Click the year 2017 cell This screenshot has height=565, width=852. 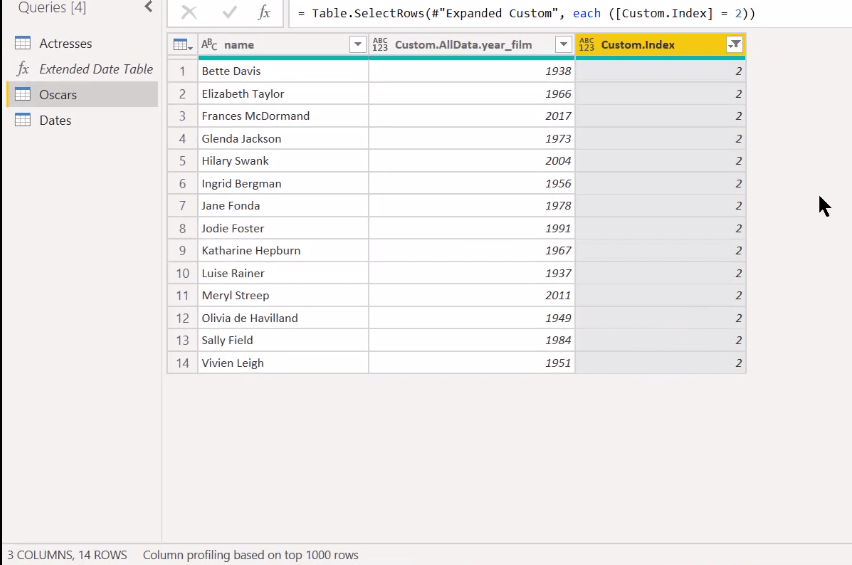[472, 116]
